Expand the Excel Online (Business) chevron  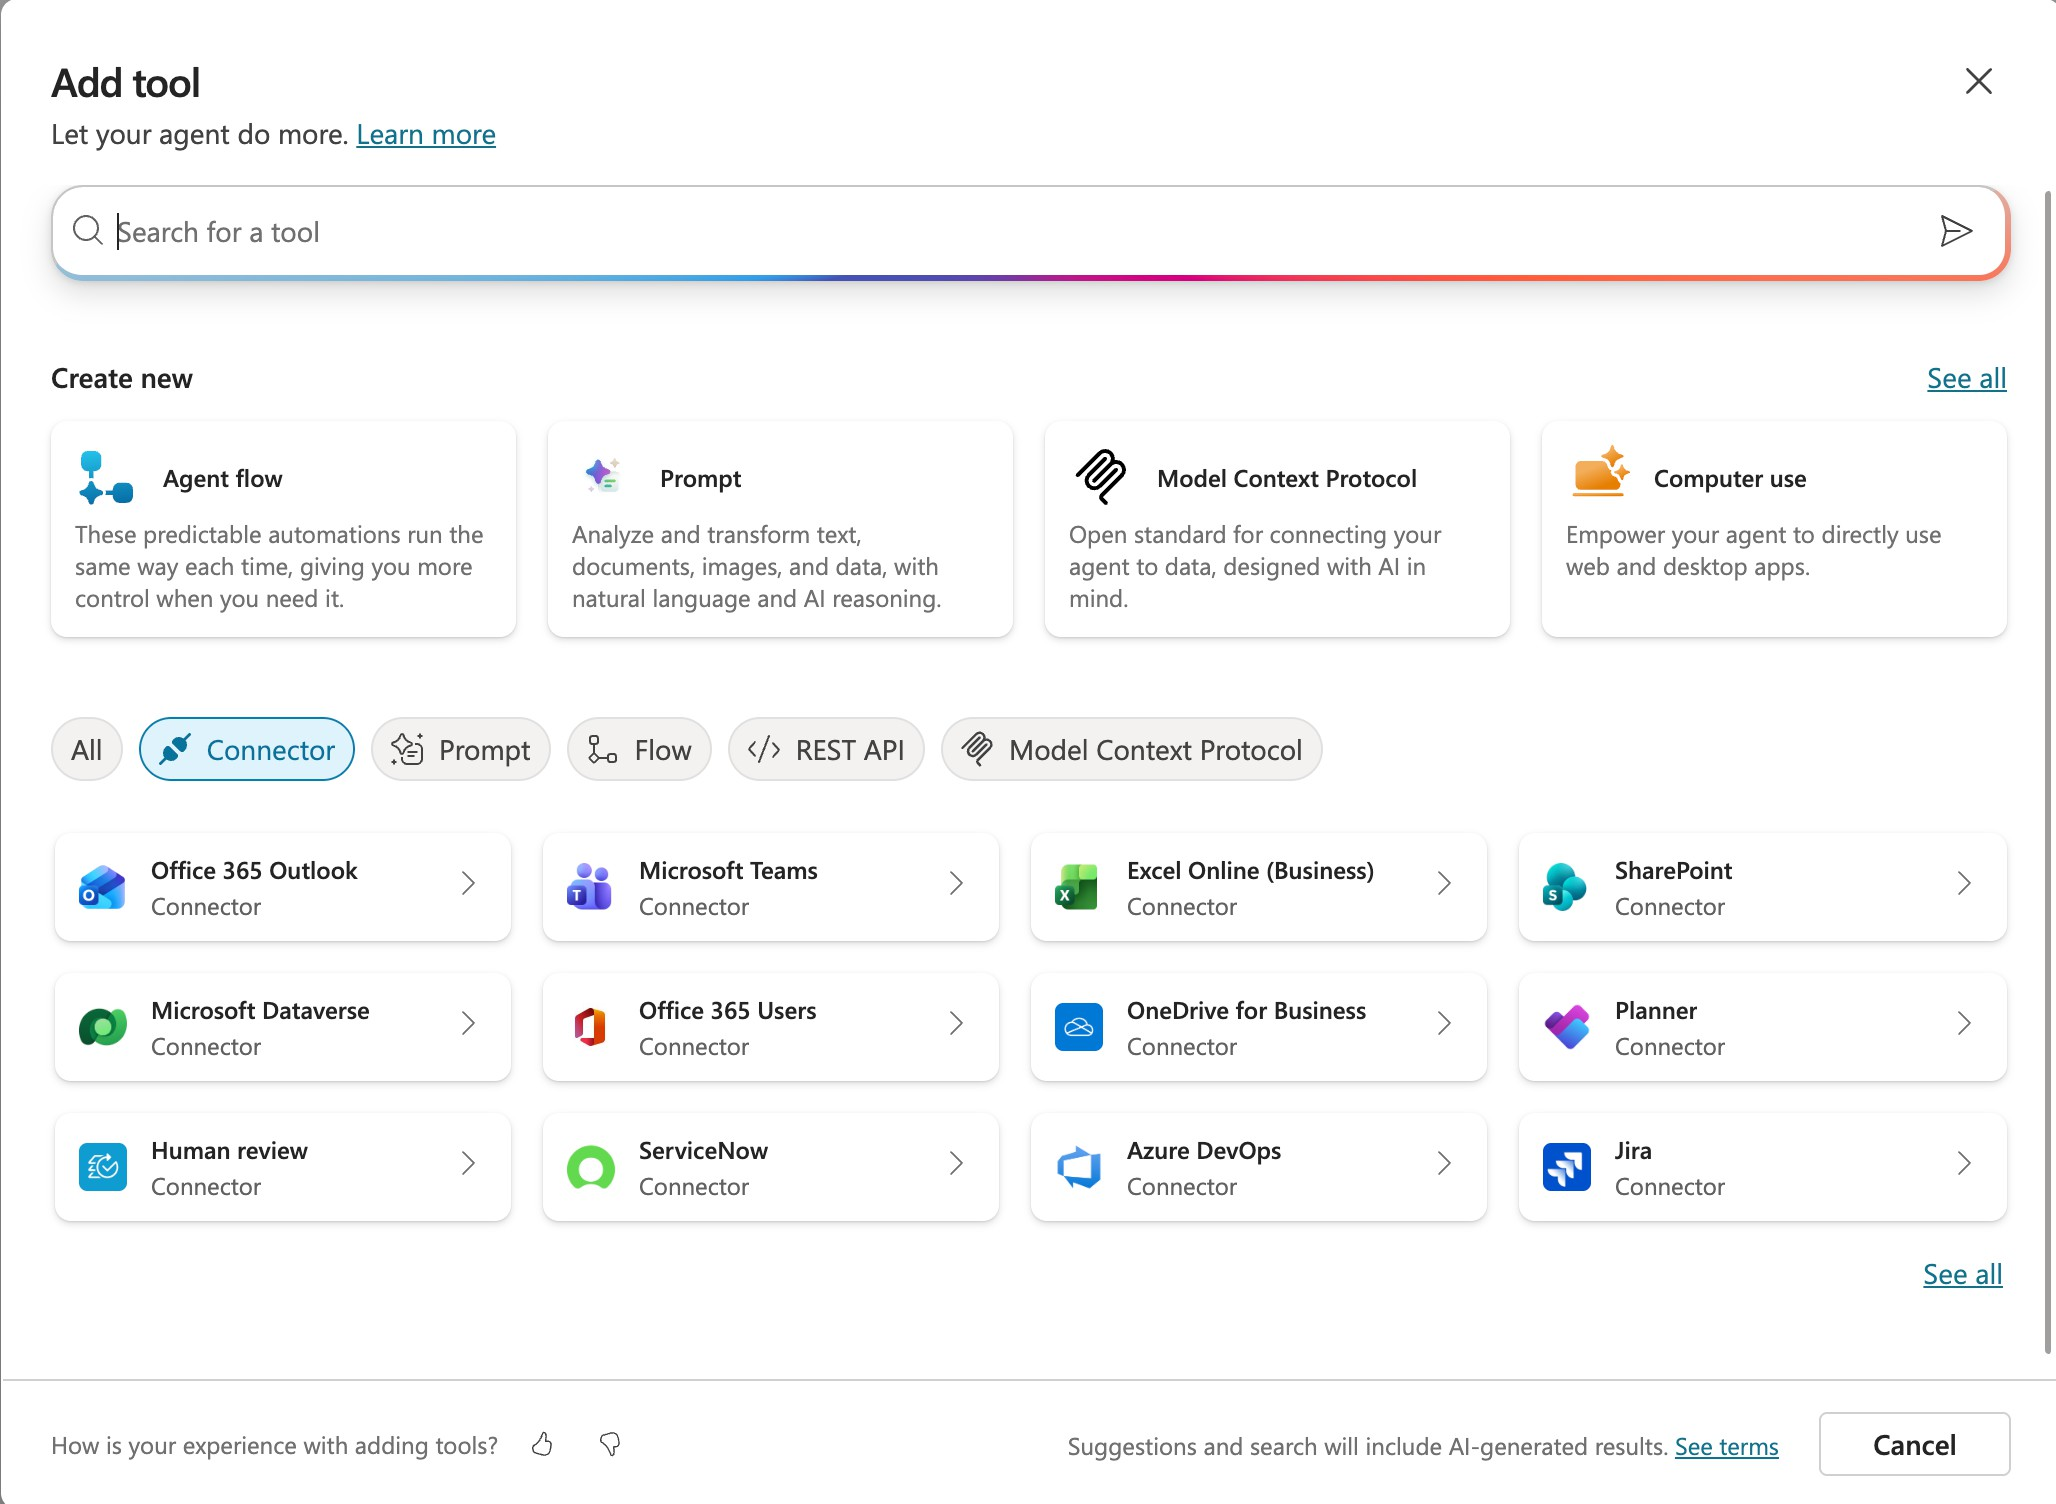(1444, 883)
